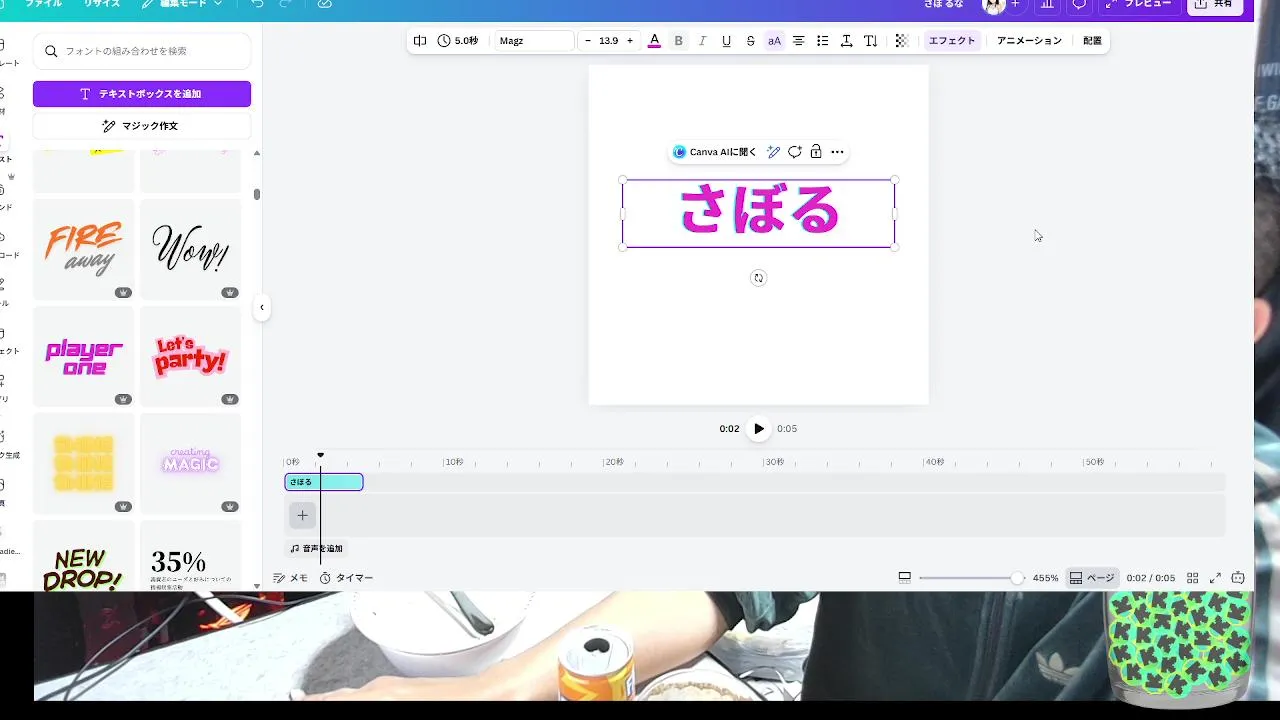This screenshot has width=1280, height=720.
Task: Click マジック作文 button
Action: [x=142, y=126]
